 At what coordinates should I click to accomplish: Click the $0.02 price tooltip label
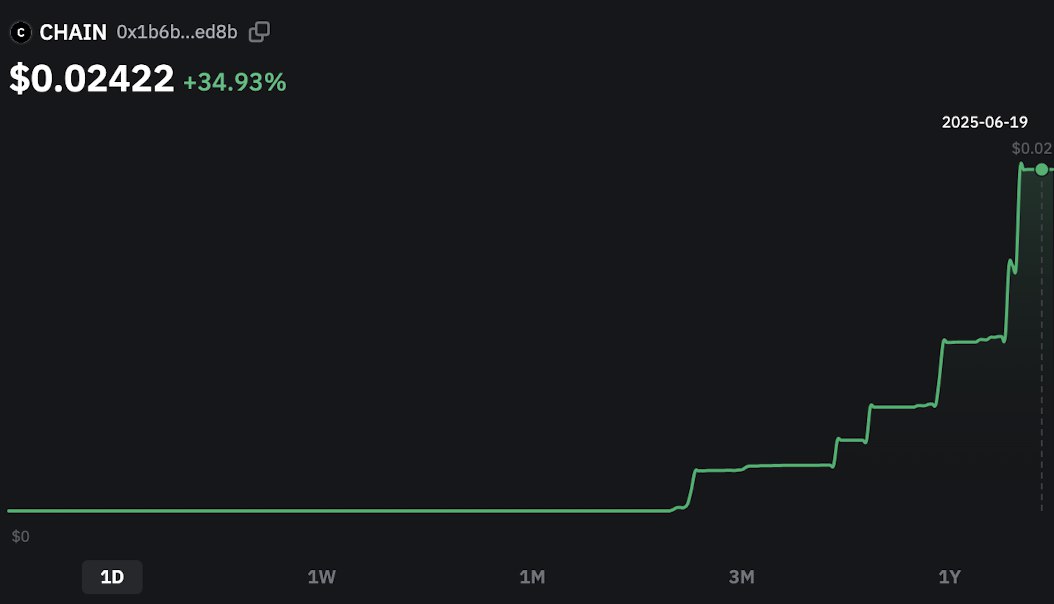(x=1032, y=148)
